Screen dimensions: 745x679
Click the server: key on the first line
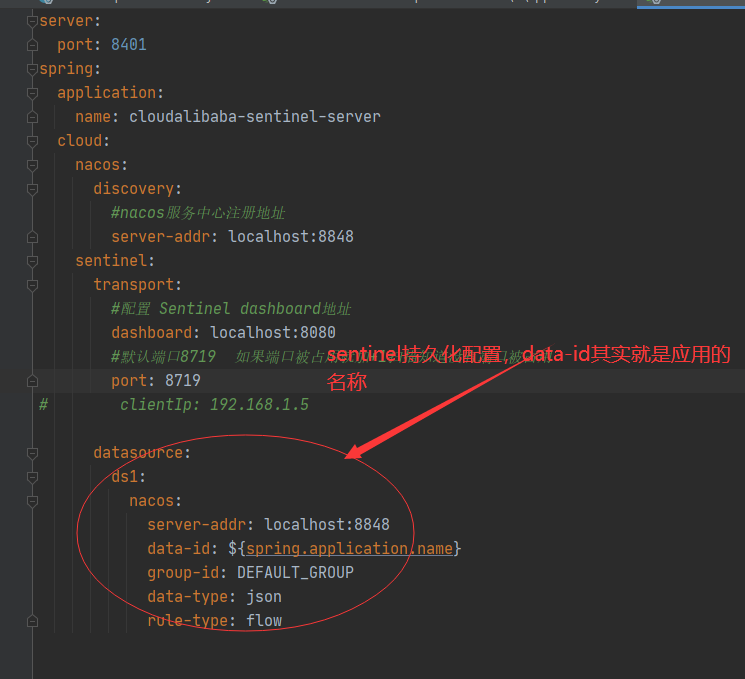click(x=70, y=21)
